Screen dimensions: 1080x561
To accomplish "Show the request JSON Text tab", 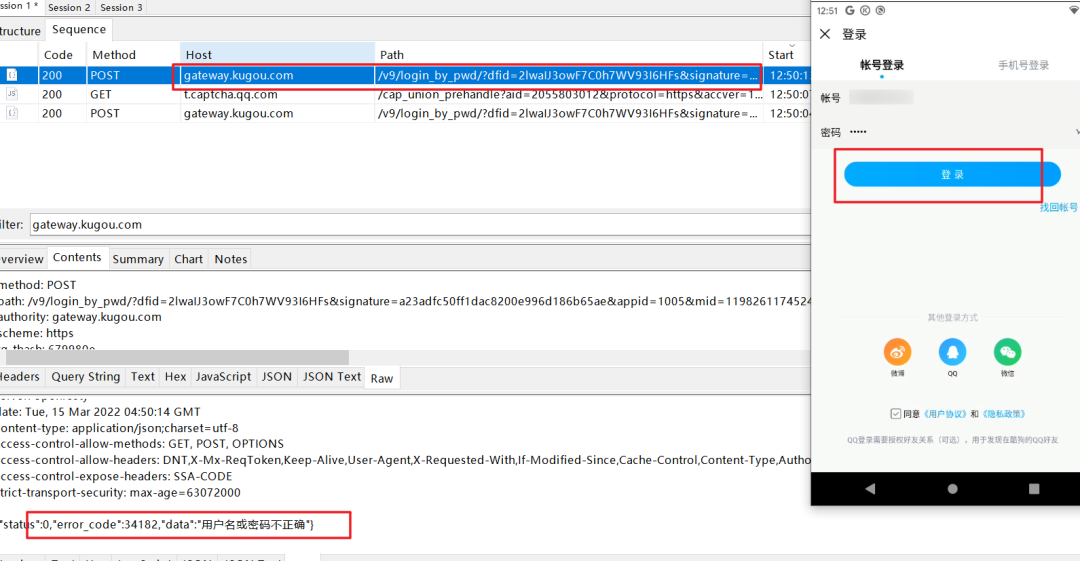I will pyautogui.click(x=332, y=377).
